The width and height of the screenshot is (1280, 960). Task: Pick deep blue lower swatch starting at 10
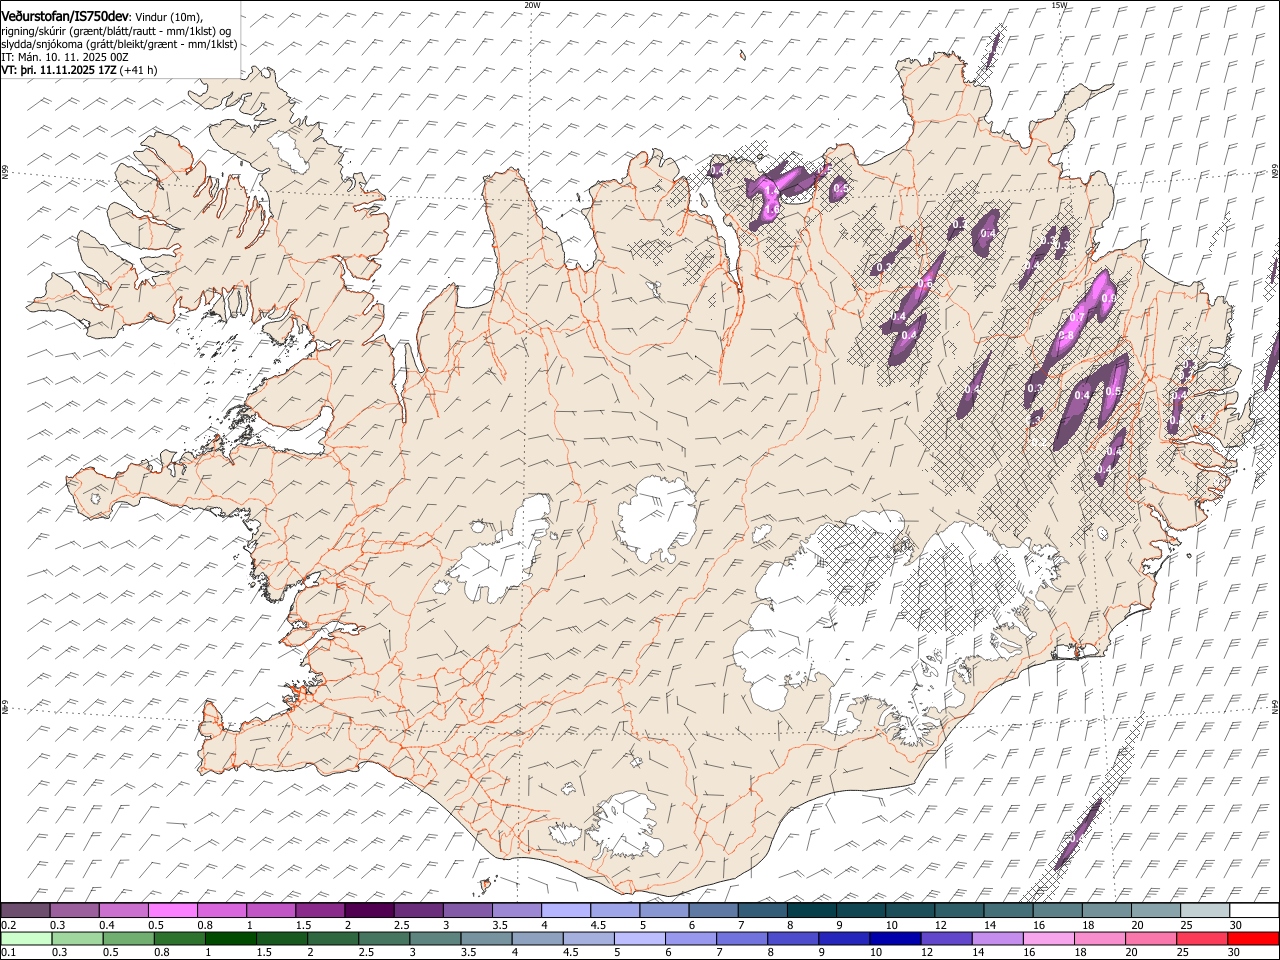click(895, 938)
